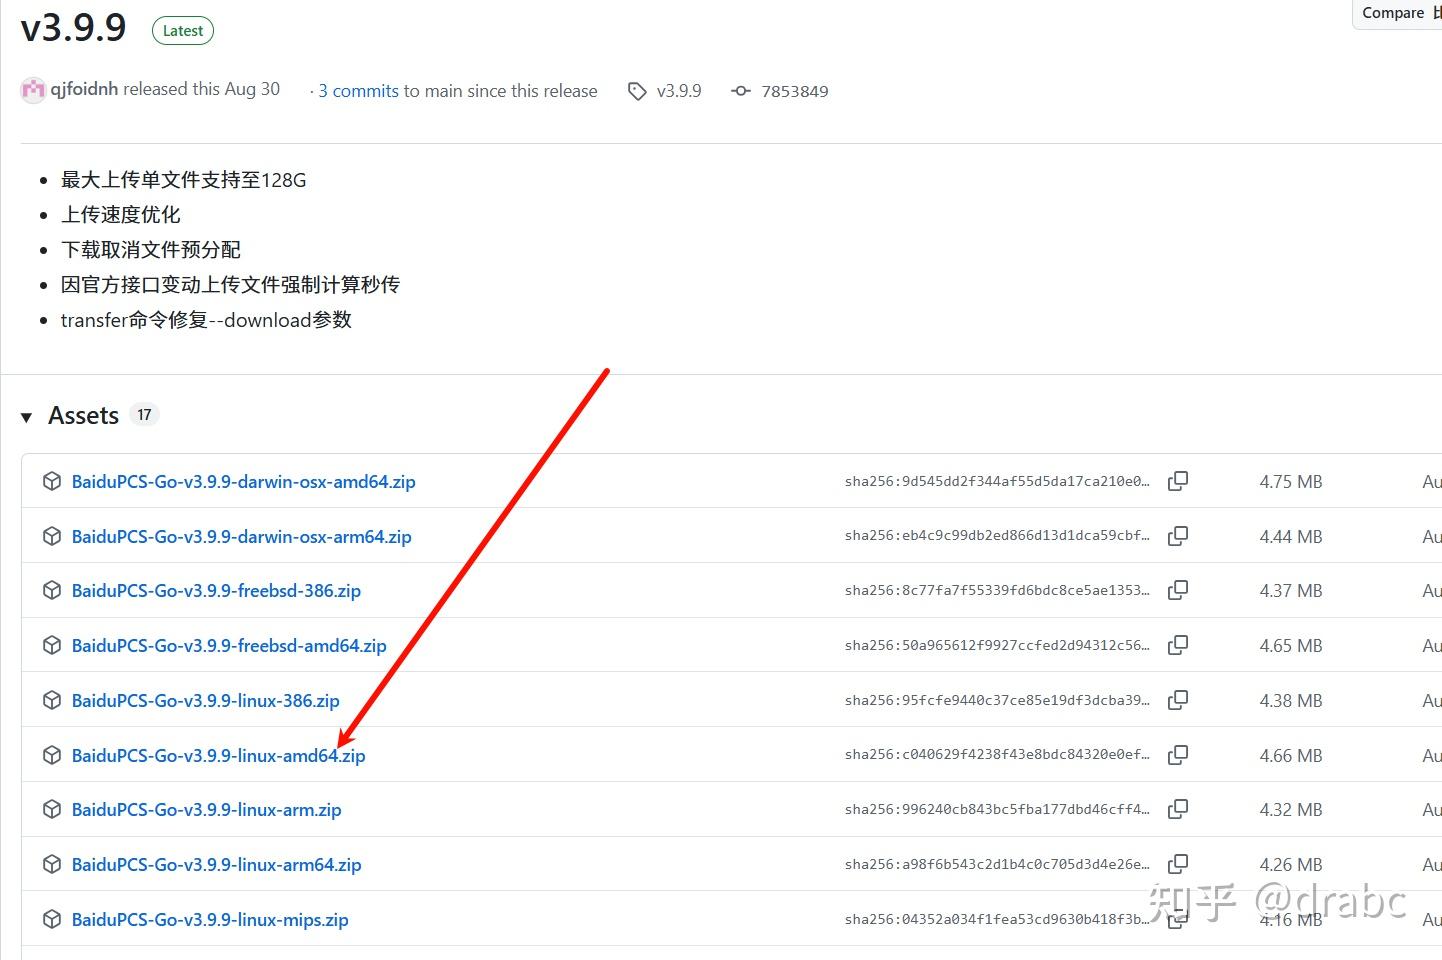Download BaiduPCS-Go-v3.9.9-linux-amd64.zip
Screen dimensions: 1442x960
[x=218, y=755]
